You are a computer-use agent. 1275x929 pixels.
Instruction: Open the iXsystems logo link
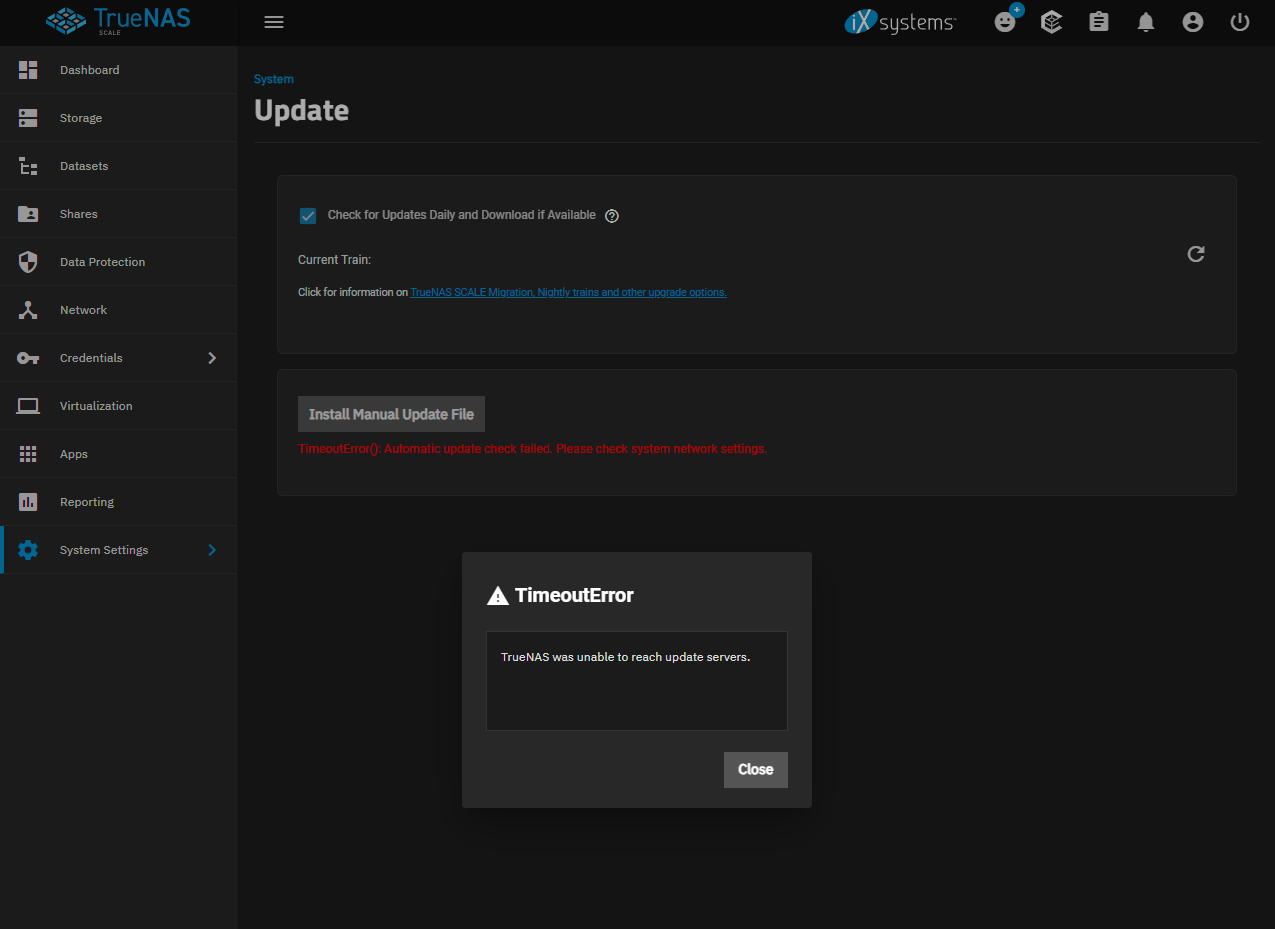click(901, 22)
